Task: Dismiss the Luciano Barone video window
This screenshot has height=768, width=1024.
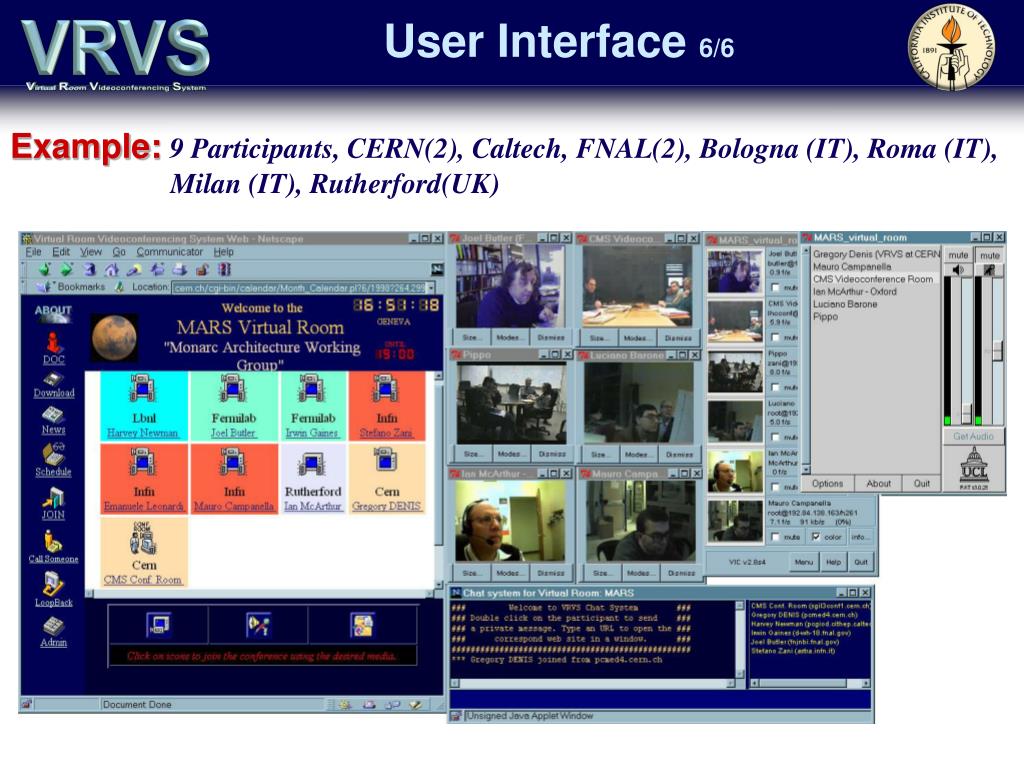Action: coord(679,454)
